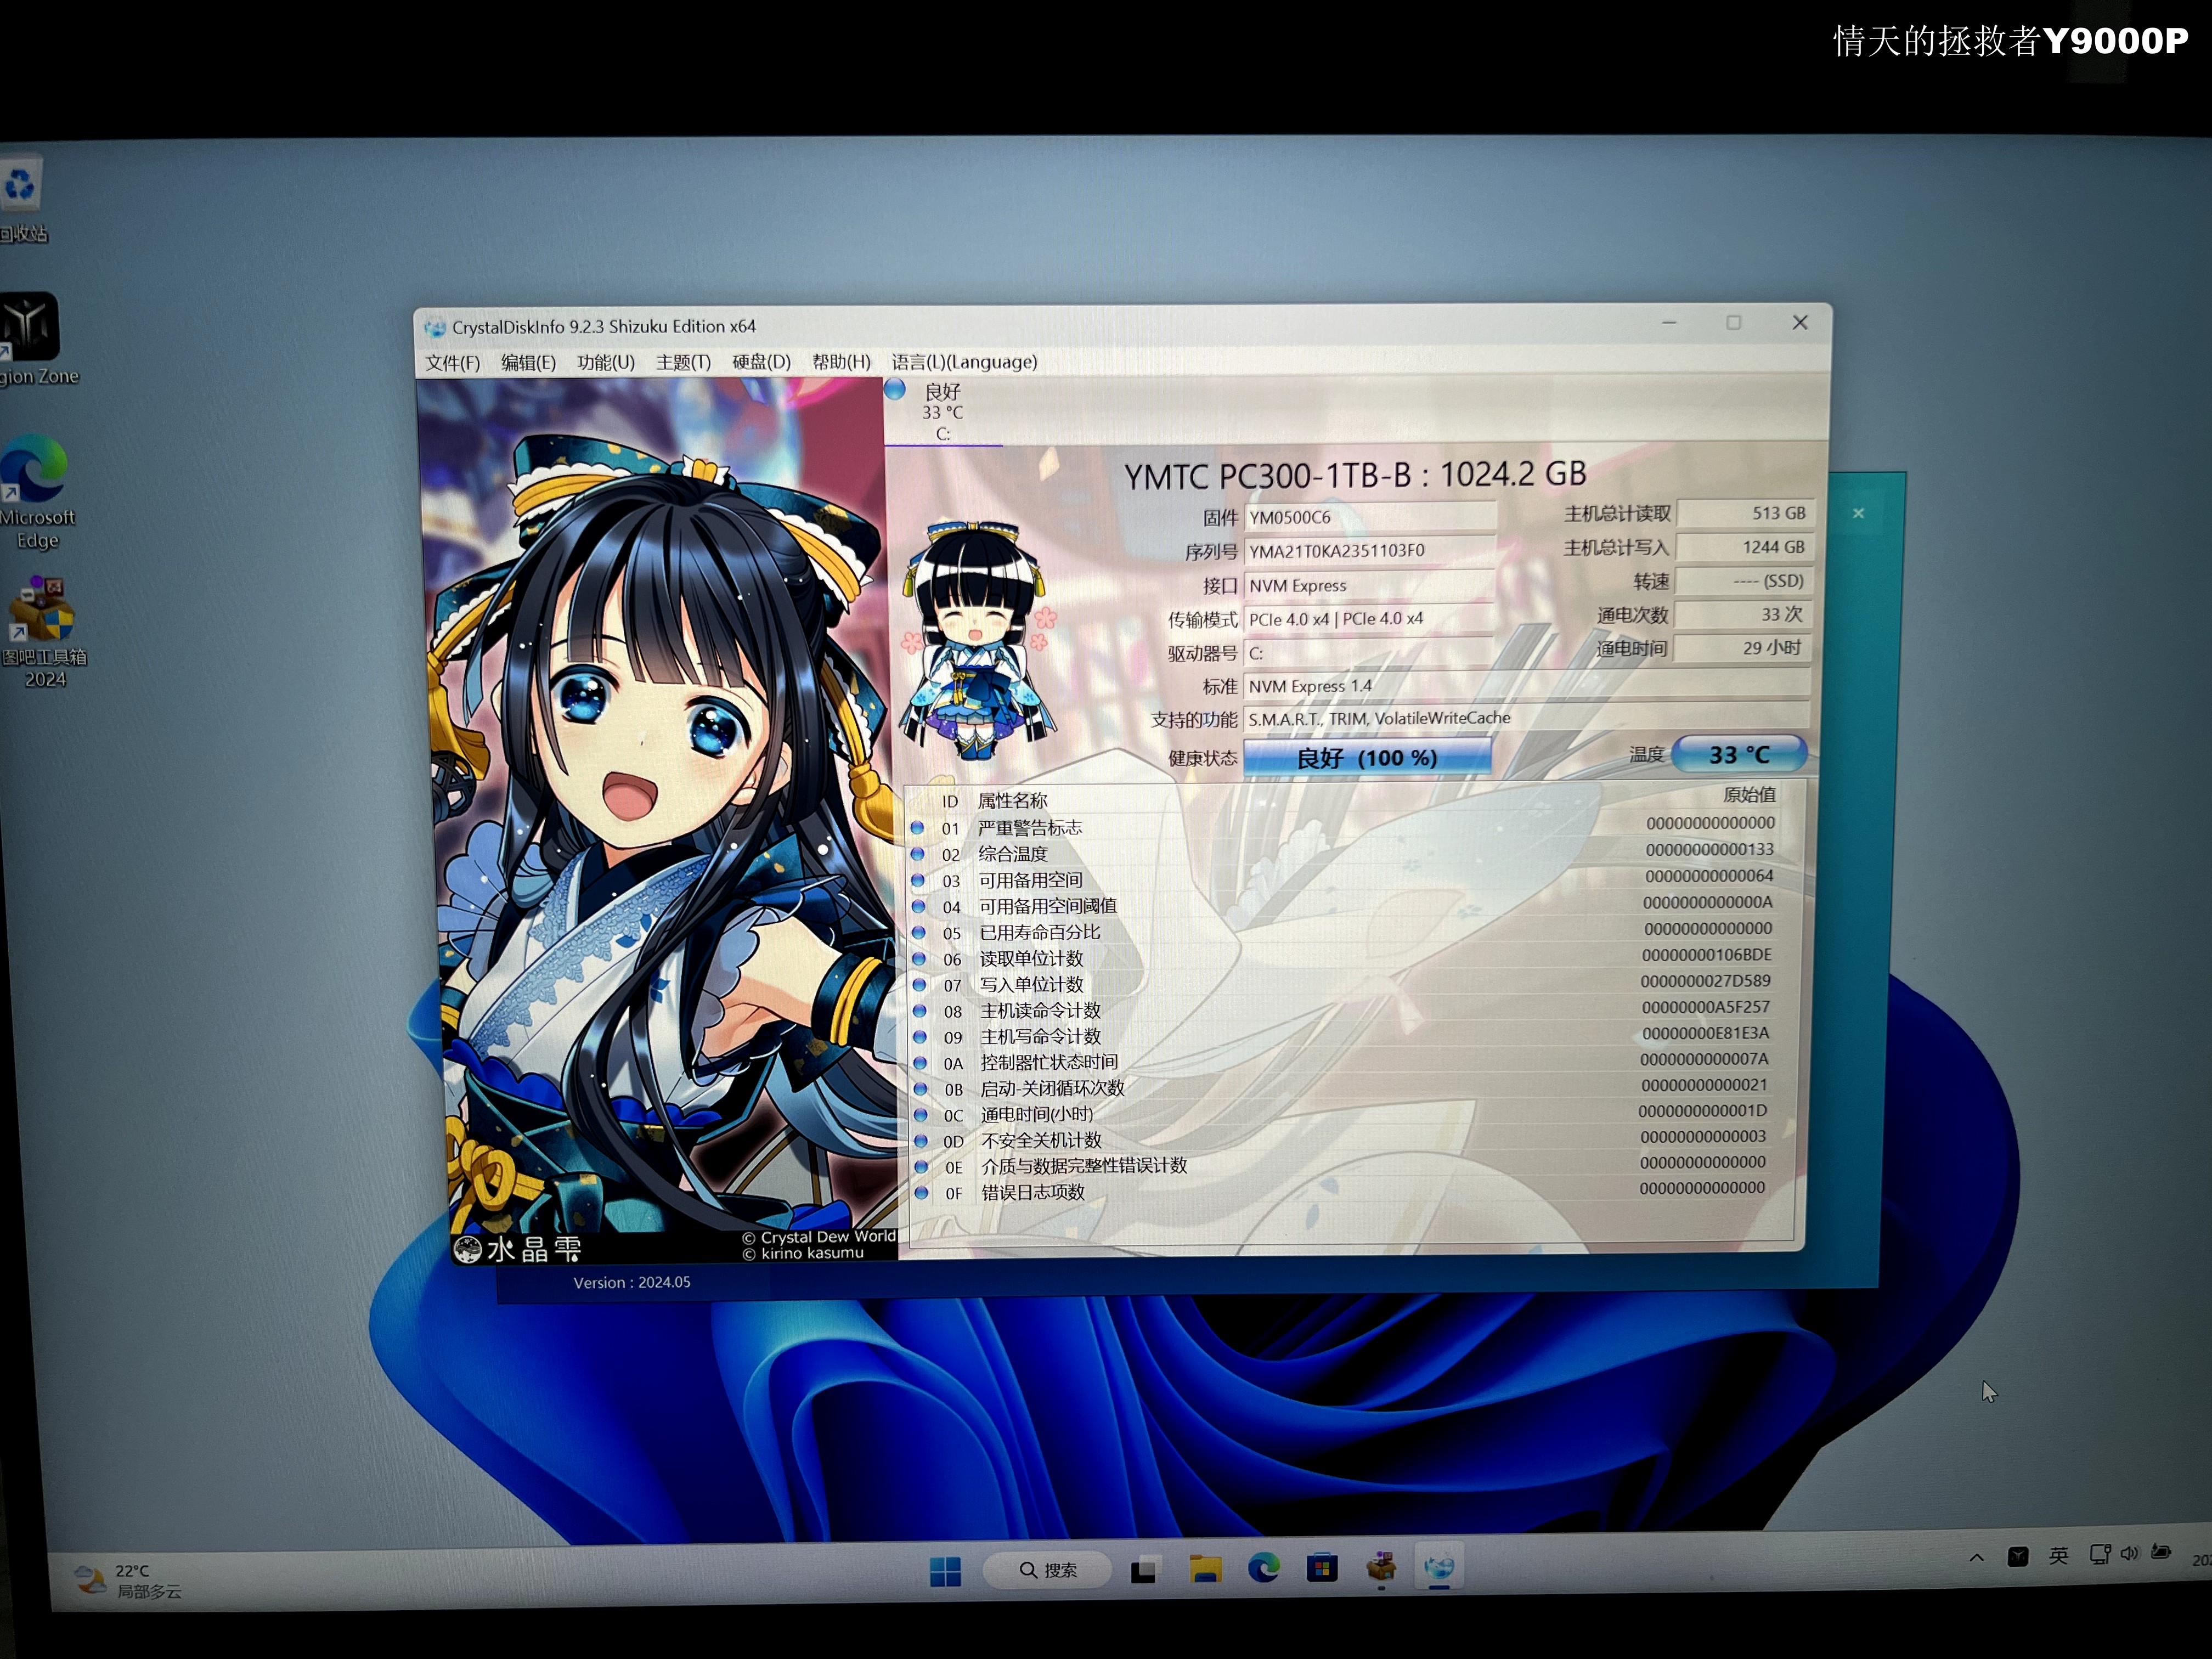Open the 帮助(H) menu
The width and height of the screenshot is (2212, 1659).
(841, 362)
